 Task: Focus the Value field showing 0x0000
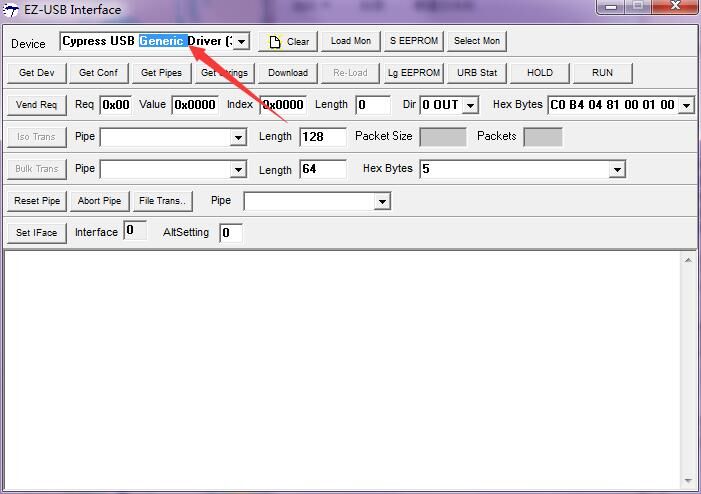coord(195,105)
